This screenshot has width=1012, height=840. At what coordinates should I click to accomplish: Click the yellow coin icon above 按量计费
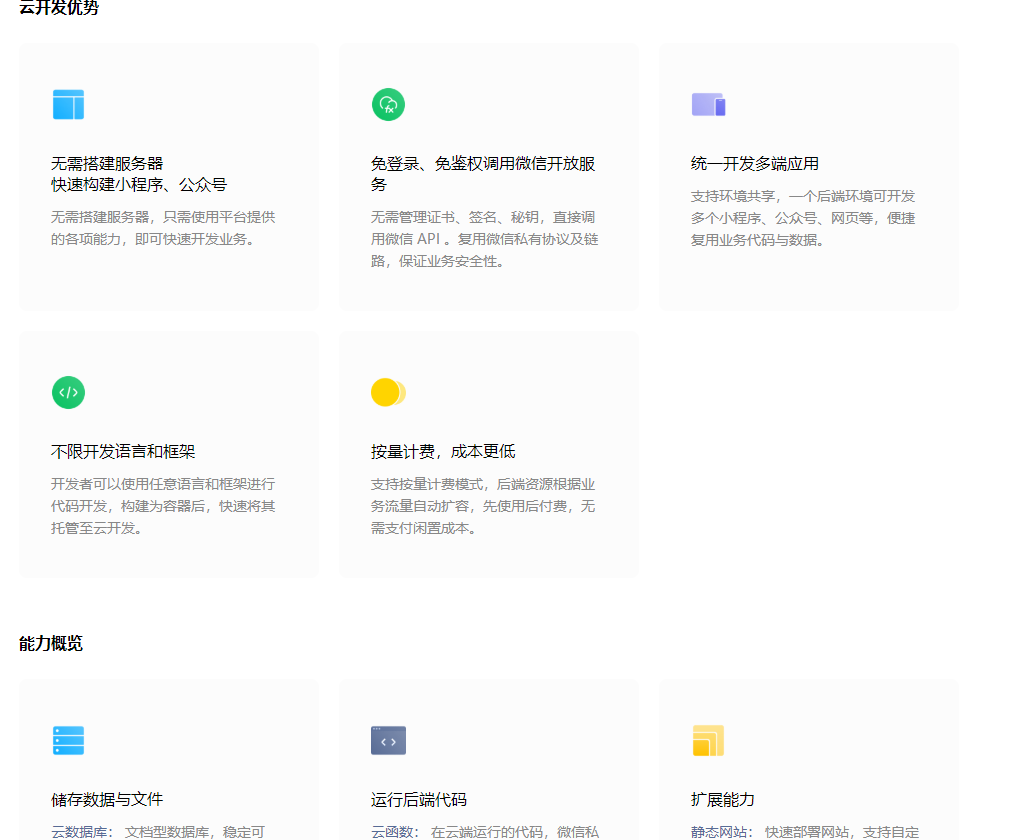coord(388,392)
